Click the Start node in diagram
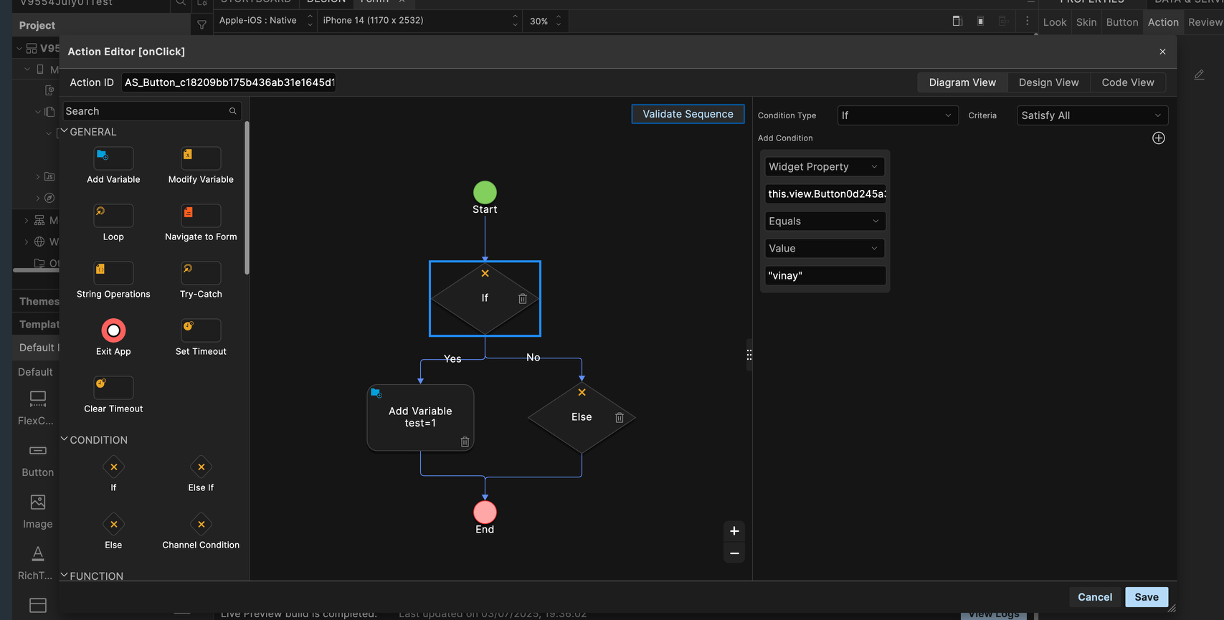The image size is (1224, 620). [x=485, y=193]
